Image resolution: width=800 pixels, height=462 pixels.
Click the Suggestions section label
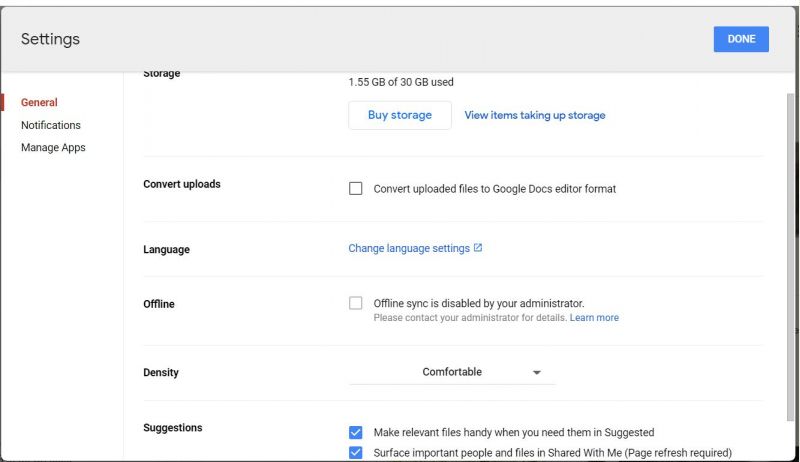tap(172, 428)
